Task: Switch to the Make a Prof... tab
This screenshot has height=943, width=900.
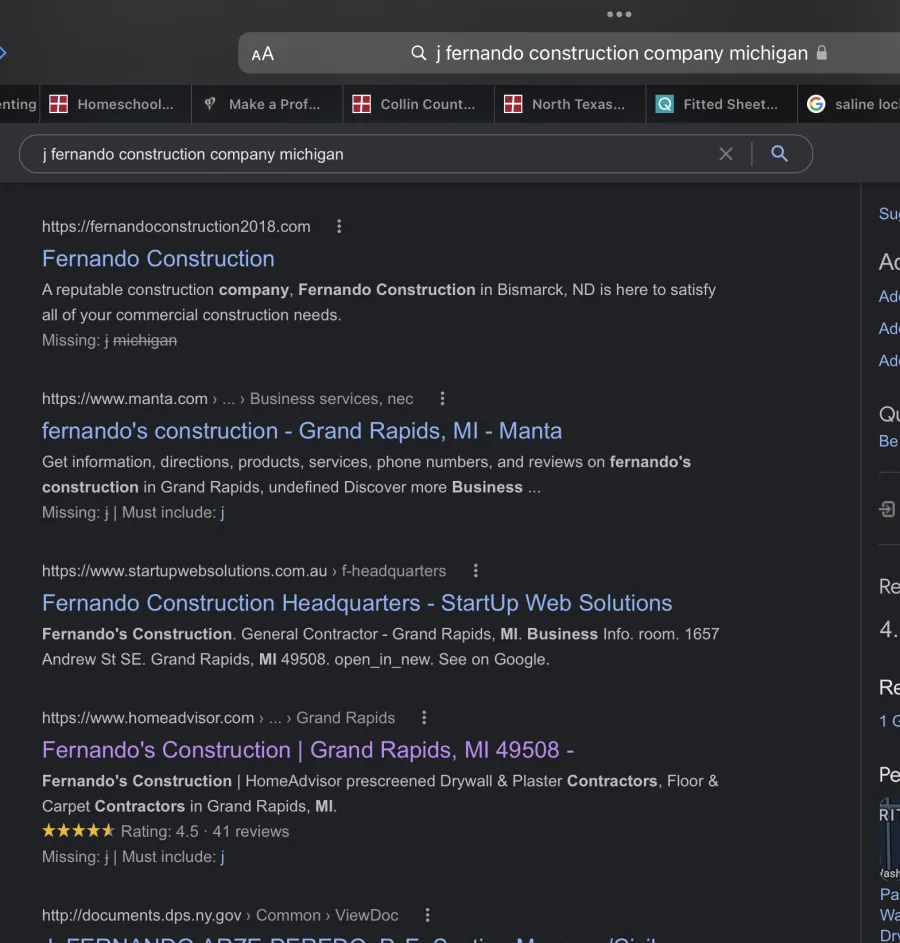Action: [267, 104]
